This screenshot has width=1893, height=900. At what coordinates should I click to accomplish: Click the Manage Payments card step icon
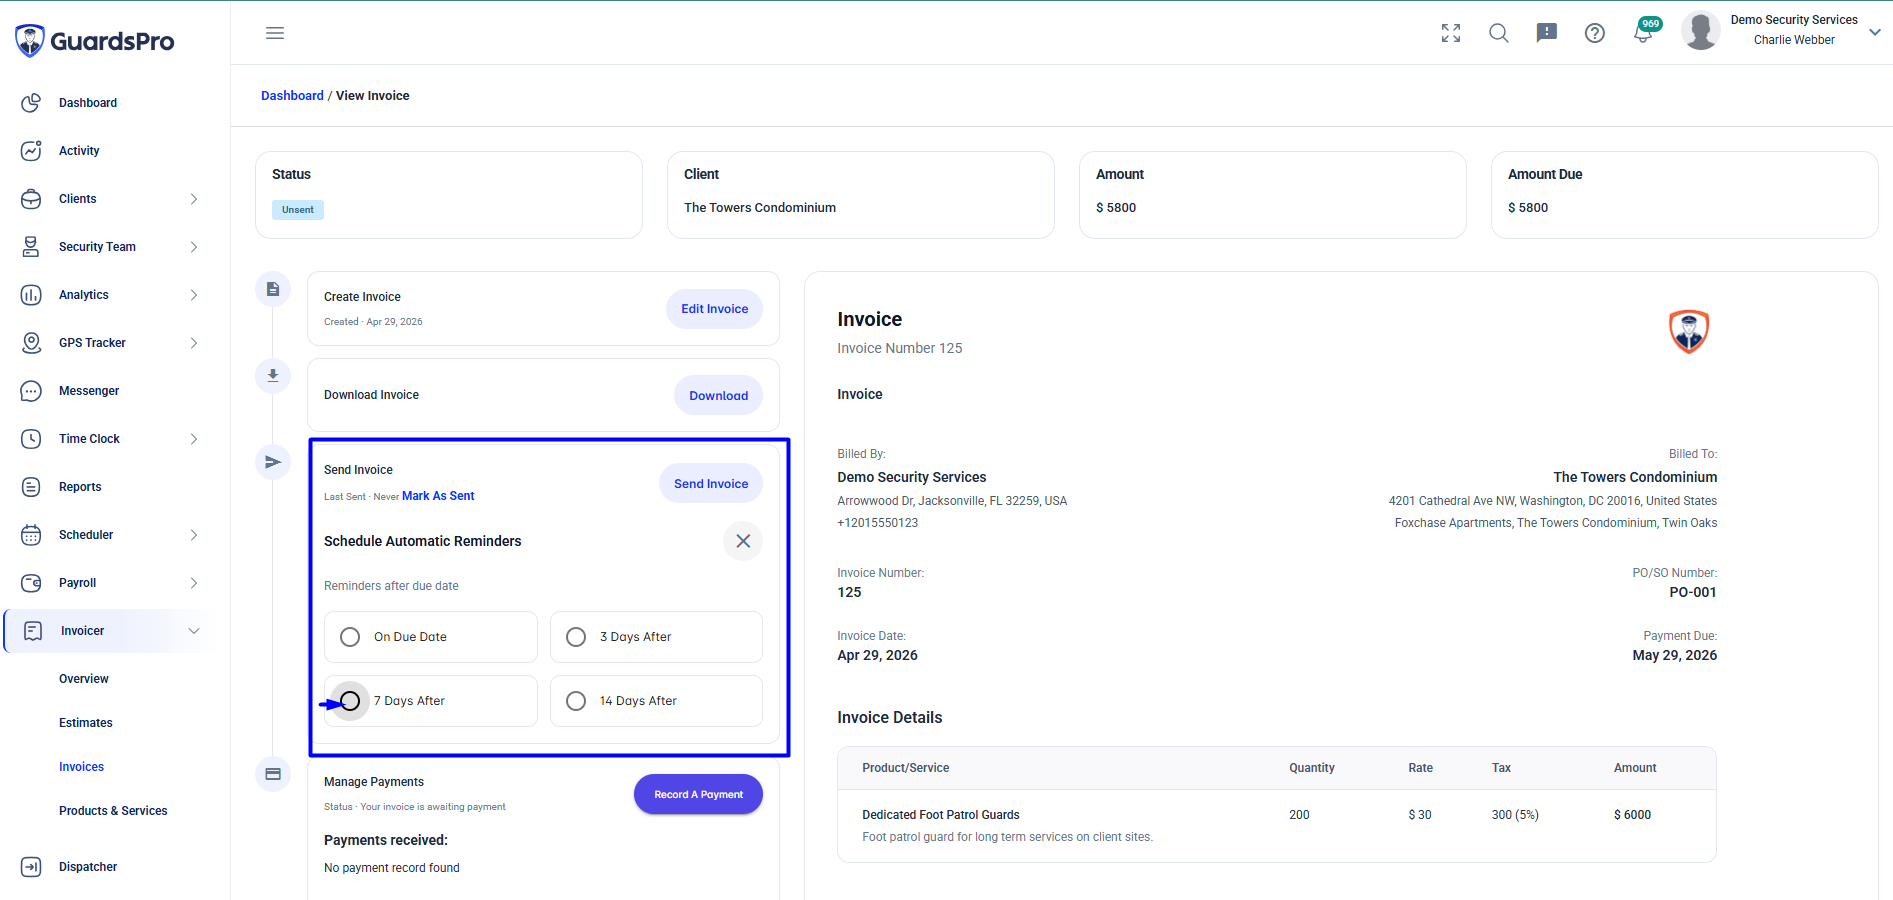tap(273, 774)
